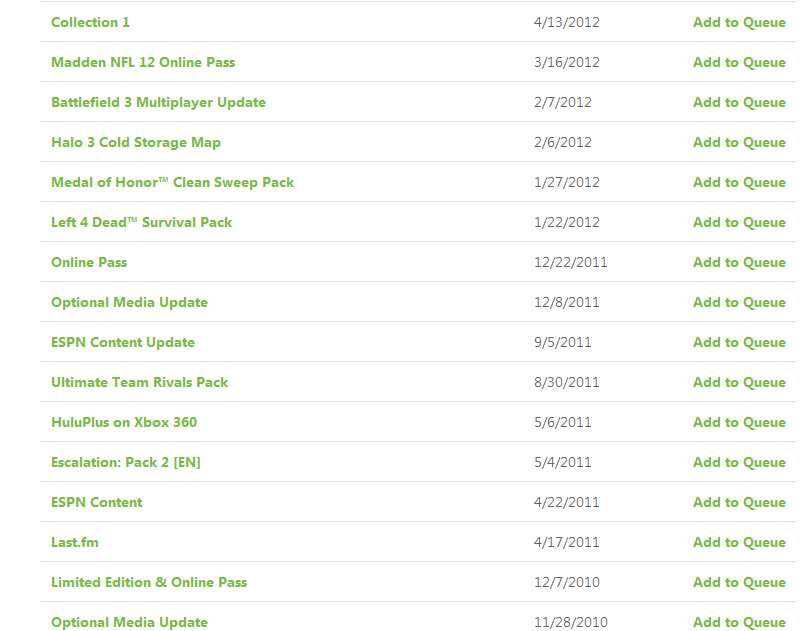The width and height of the screenshot is (804, 631).
Task: Open HuluPlus on Xbox 360
Action: [x=124, y=422]
